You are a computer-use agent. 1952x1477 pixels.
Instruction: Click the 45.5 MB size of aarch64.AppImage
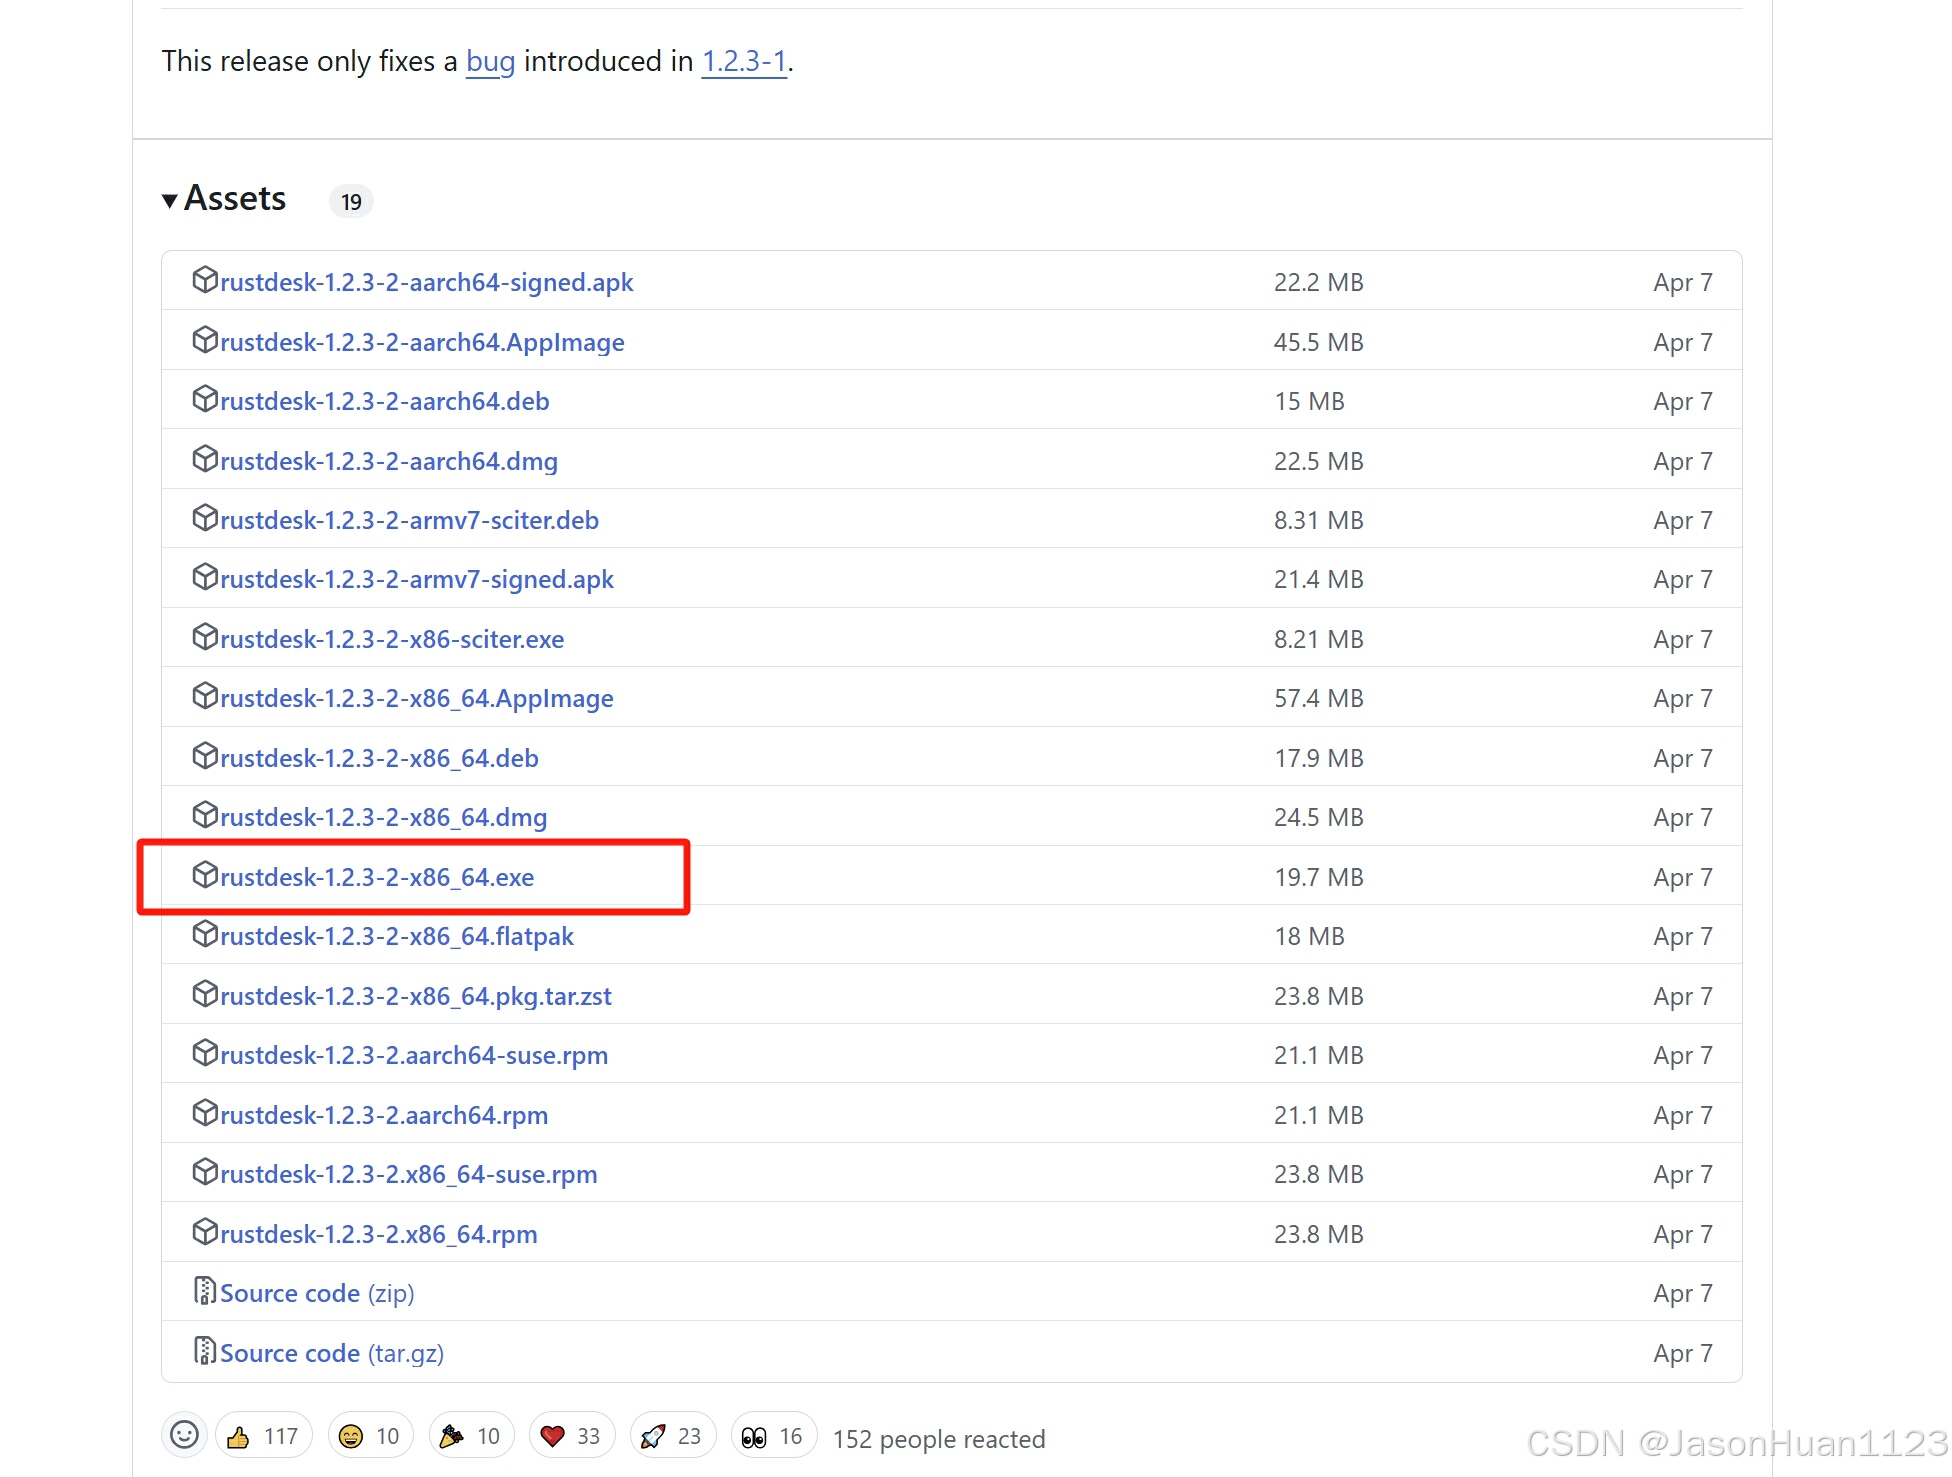[x=1318, y=342]
